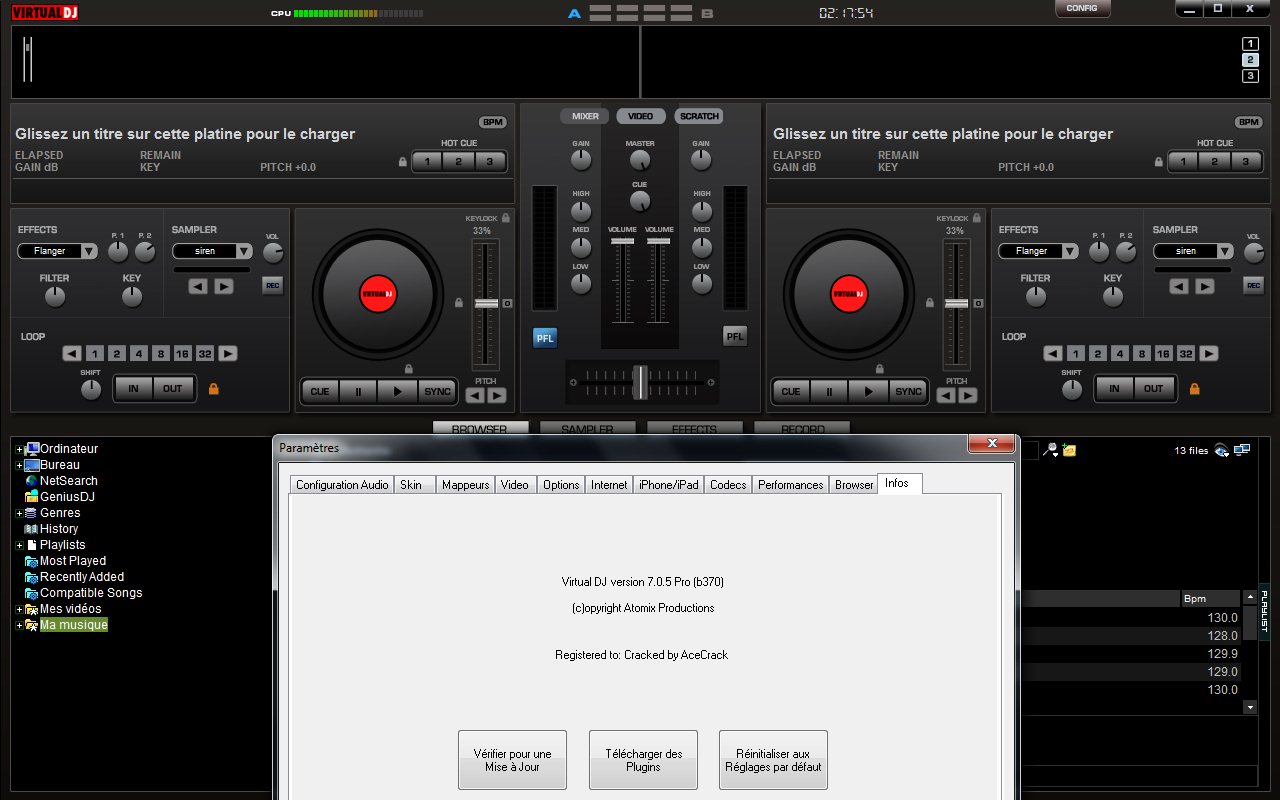This screenshot has width=1280, height=800.
Task: Toggle sampler REC on the left deck
Action: (x=272, y=286)
